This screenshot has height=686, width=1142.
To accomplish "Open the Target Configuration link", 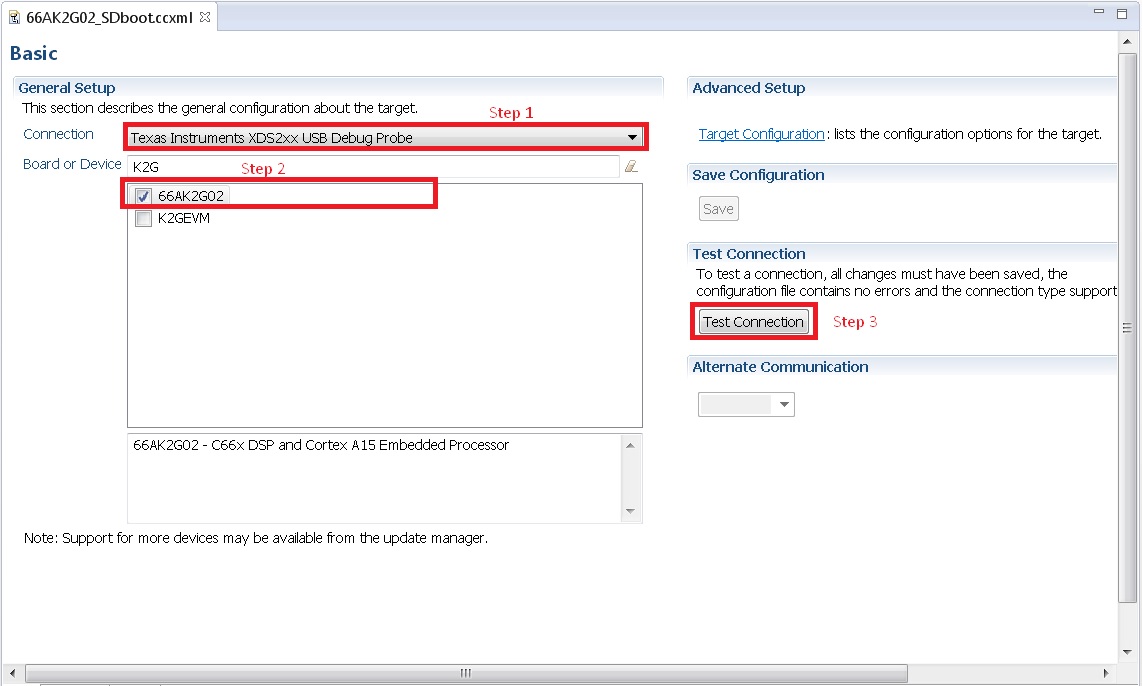I will point(761,134).
